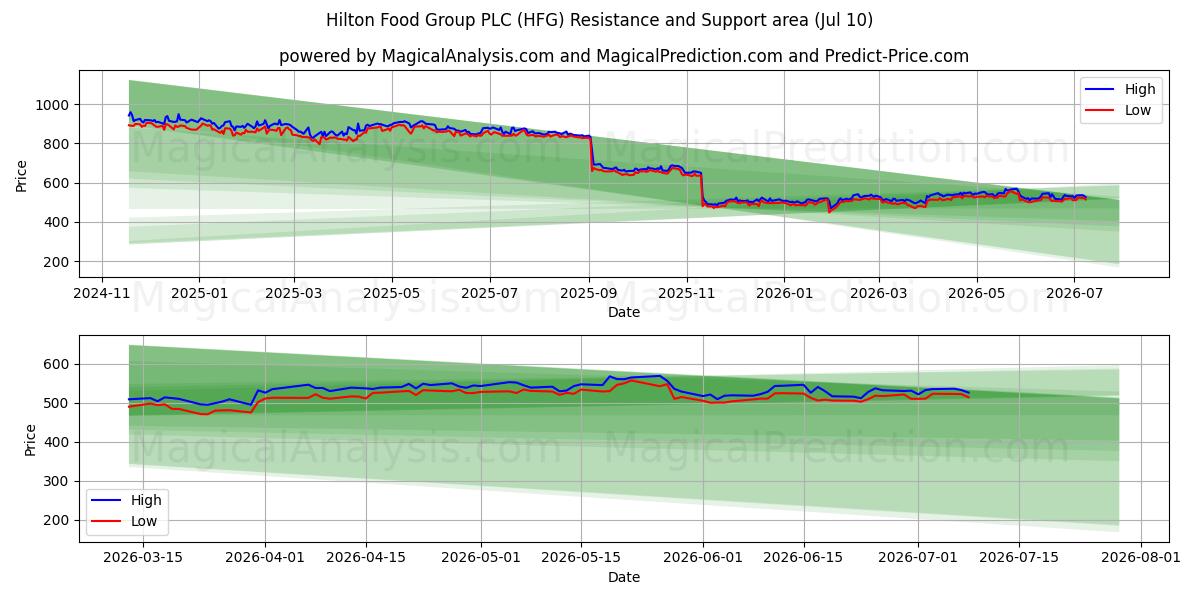Viewport: 1200px width, 600px height.
Task: Click the bottom chart x-axis date "2026-07-15"
Action: click(1018, 559)
